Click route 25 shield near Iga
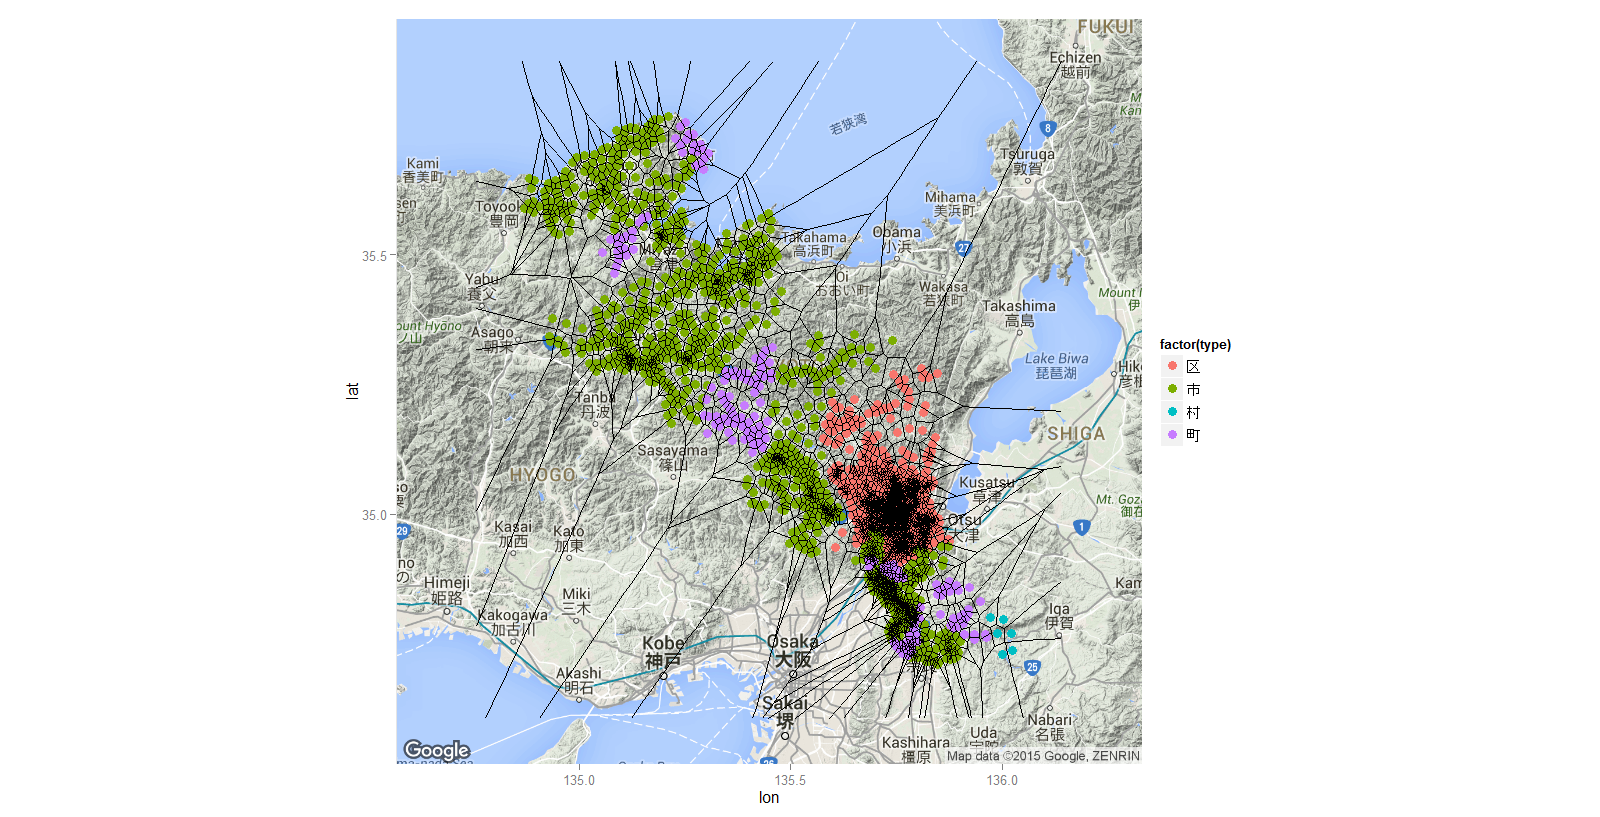The image size is (1600, 817). point(1032,667)
